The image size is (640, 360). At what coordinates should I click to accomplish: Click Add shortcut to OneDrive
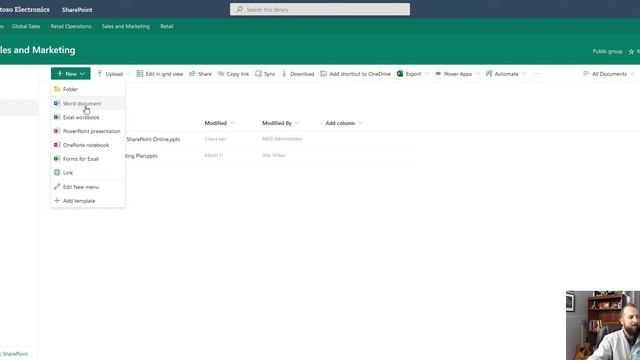coord(356,74)
